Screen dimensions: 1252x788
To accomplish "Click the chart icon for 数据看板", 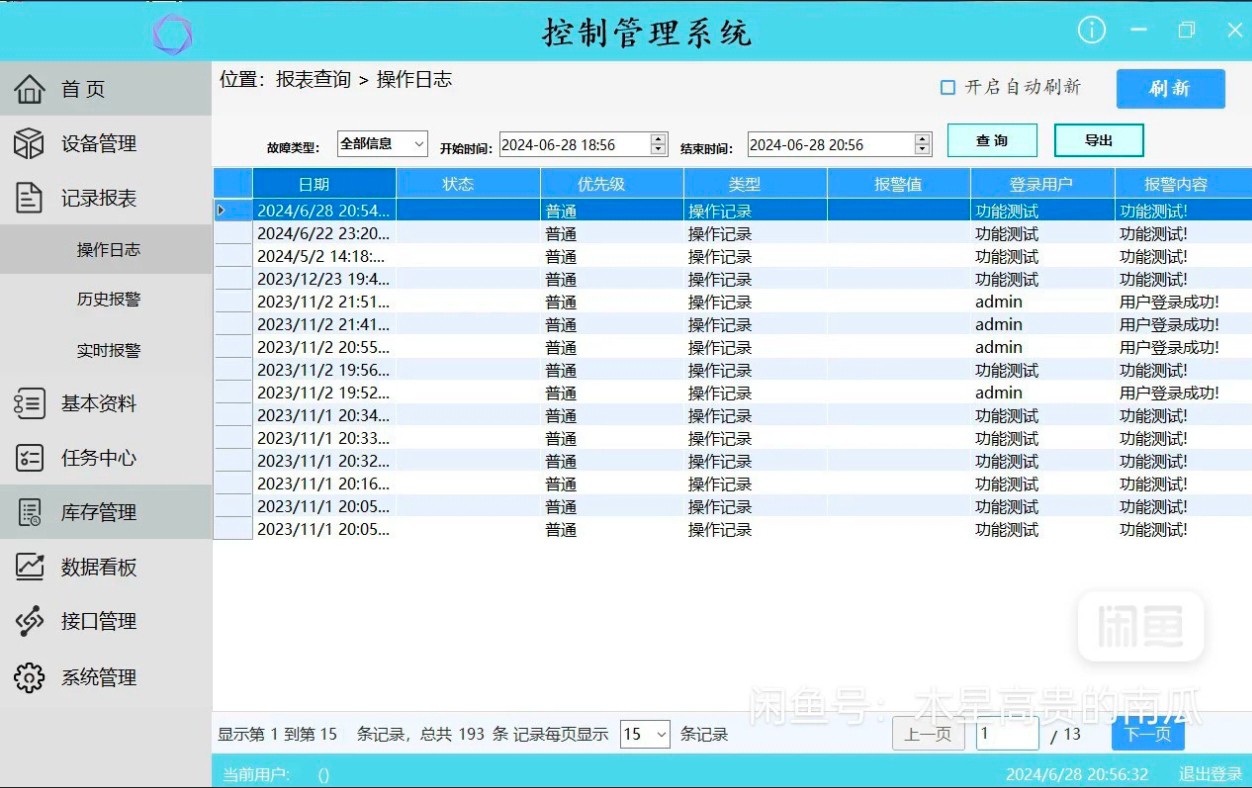I will [29, 567].
